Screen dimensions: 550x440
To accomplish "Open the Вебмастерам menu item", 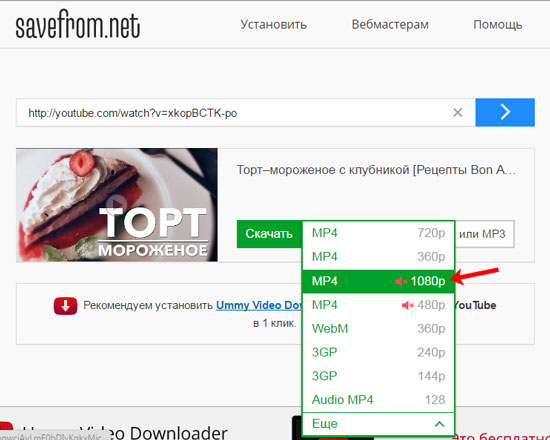I will point(390,25).
